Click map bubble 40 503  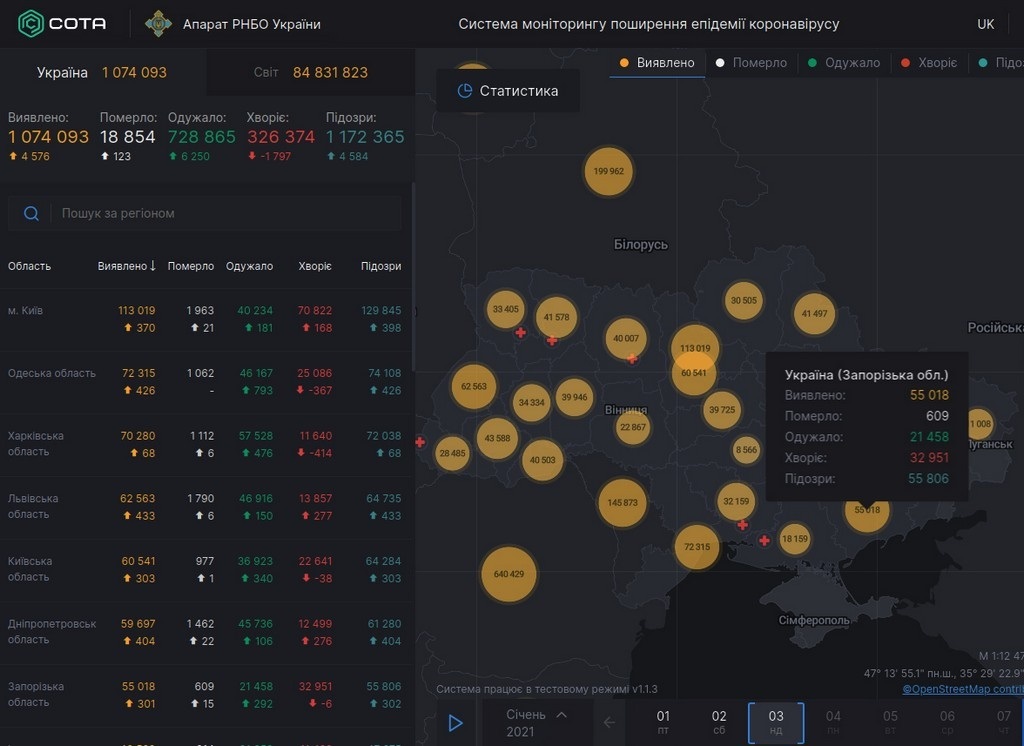(x=543, y=460)
